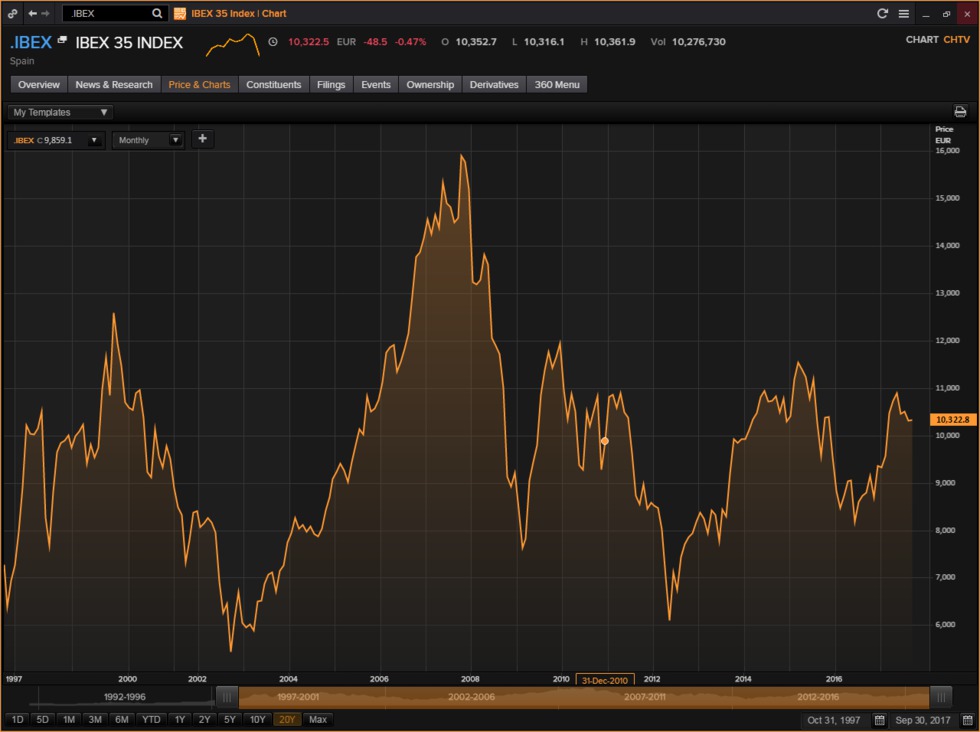This screenshot has height=732, width=980.
Task: Add a new series with plus button
Action: 202,139
